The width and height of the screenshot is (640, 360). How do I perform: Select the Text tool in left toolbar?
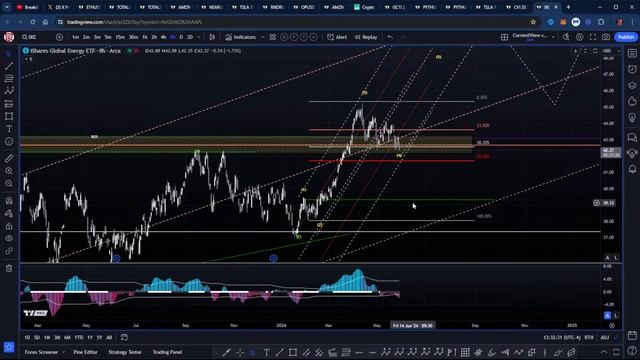pyautogui.click(x=9, y=129)
